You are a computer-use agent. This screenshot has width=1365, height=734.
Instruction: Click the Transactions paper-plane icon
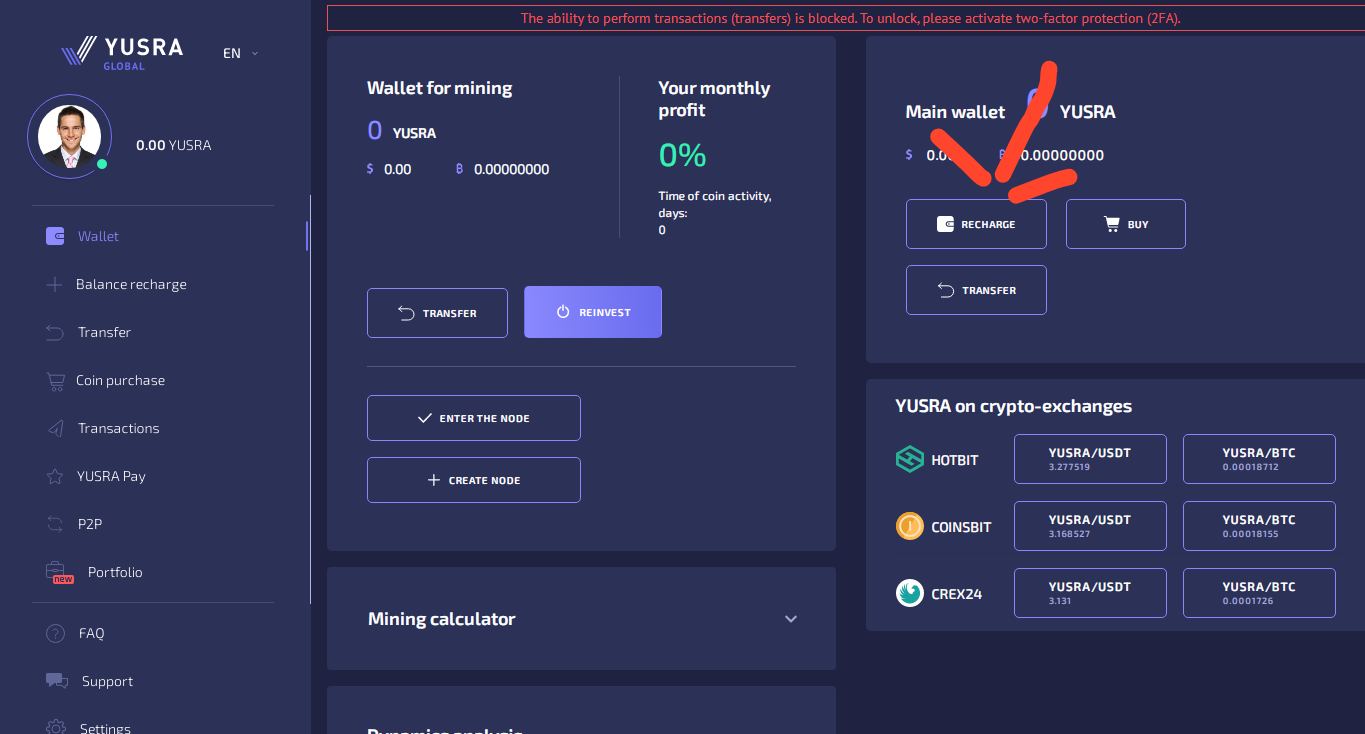pos(56,428)
